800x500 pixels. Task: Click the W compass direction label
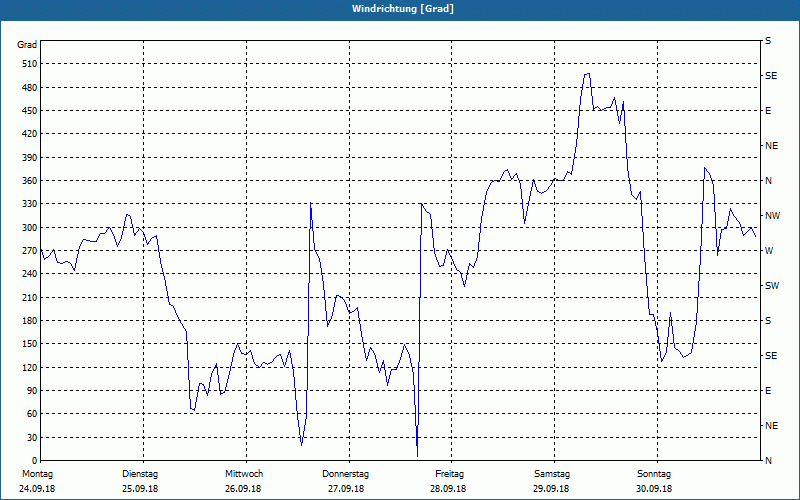(769, 251)
